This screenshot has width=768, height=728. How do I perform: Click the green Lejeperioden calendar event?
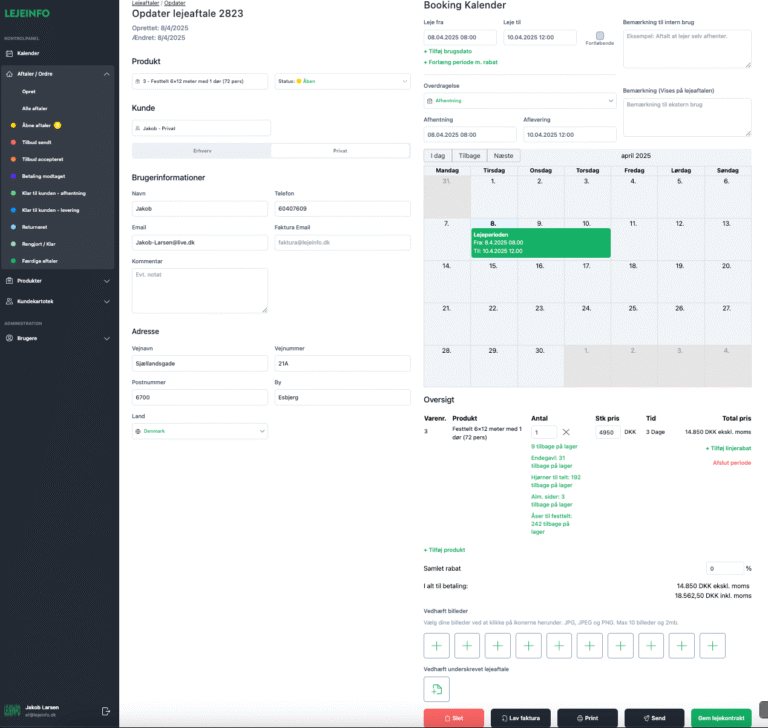[x=541, y=243]
